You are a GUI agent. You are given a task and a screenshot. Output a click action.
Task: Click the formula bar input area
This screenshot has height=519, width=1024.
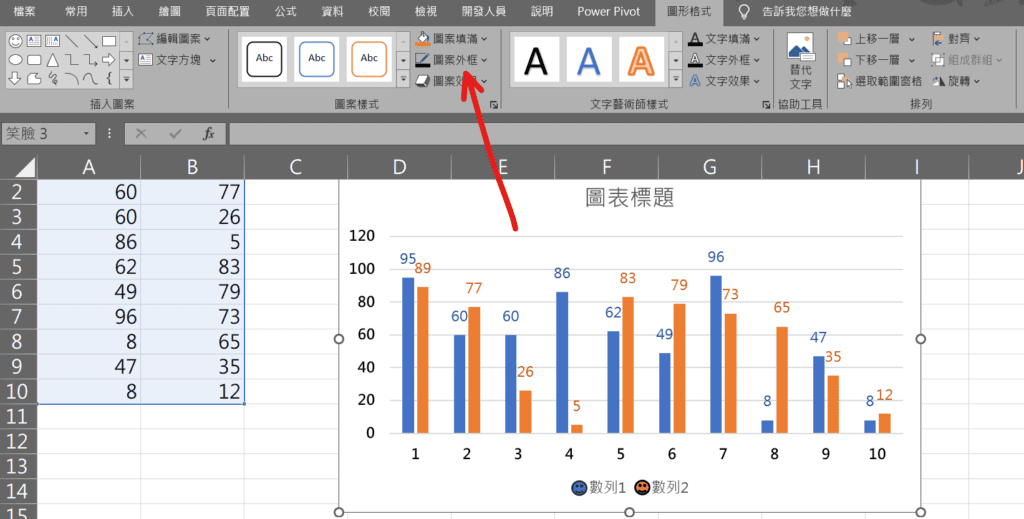pos(626,134)
